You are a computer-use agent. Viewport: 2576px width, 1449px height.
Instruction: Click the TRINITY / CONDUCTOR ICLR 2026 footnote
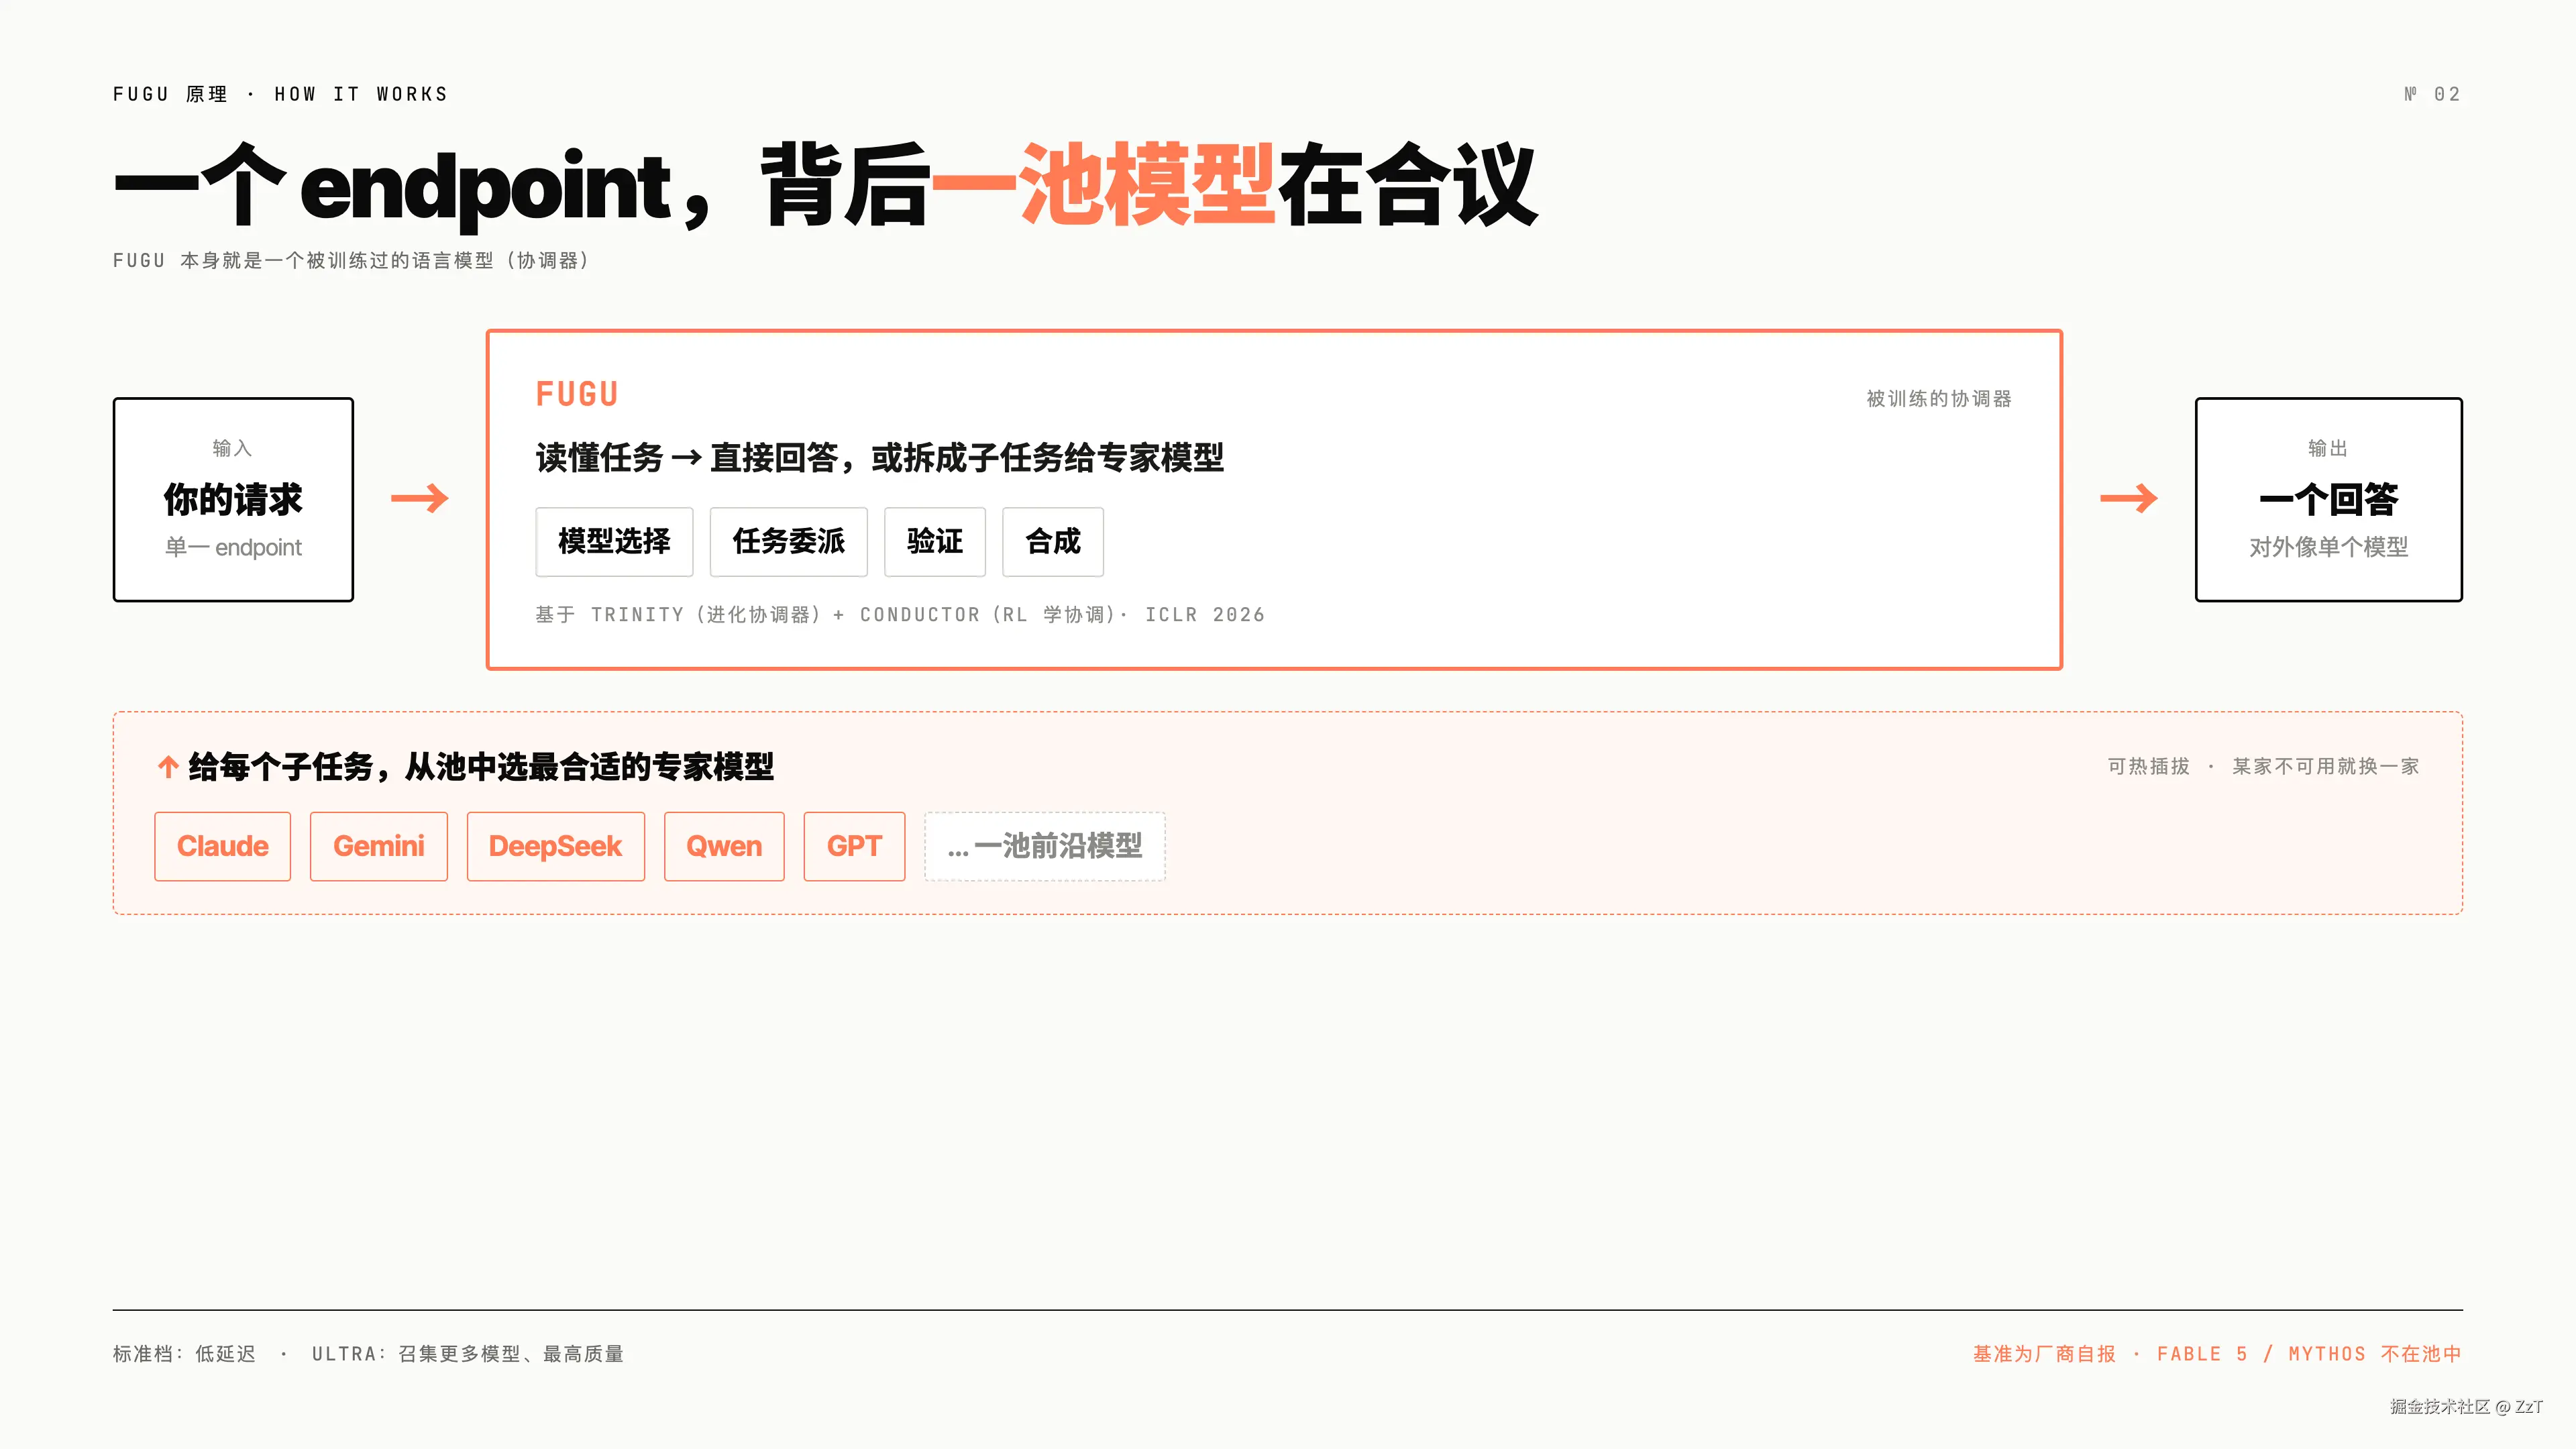point(900,615)
